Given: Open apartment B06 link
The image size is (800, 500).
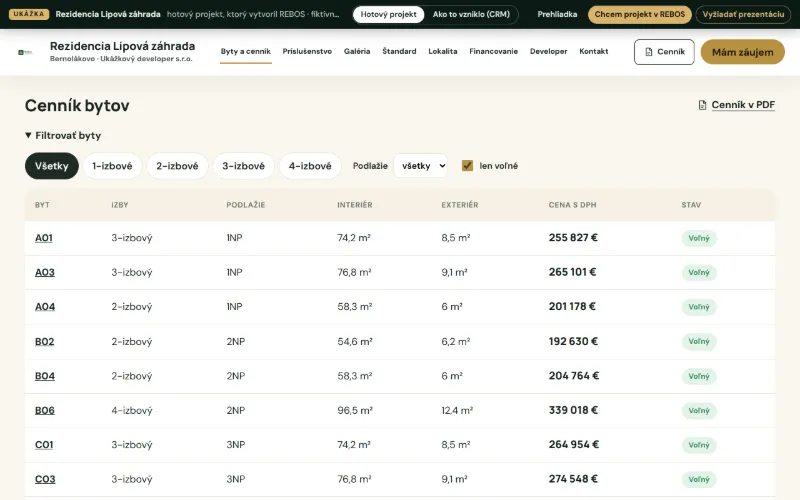Looking at the screenshot, I should [x=45, y=411].
